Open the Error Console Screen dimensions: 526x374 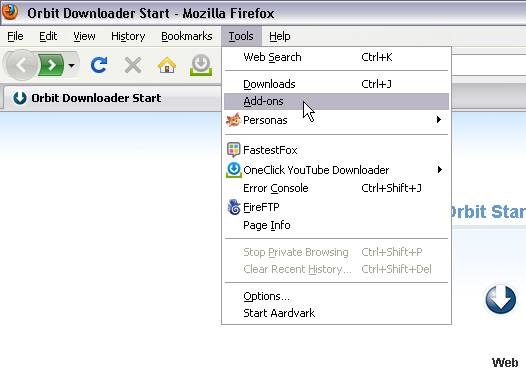pyautogui.click(x=336, y=188)
